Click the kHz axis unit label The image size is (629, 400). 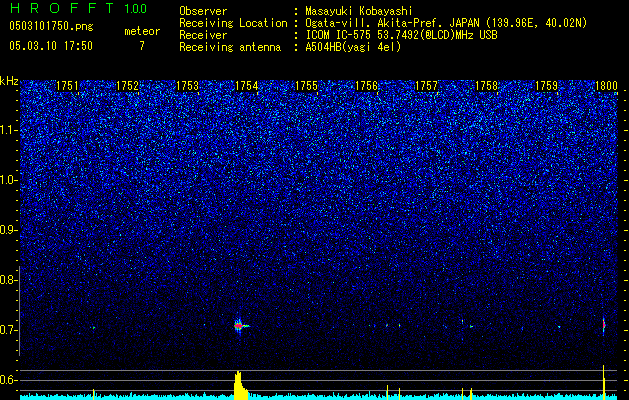[x=9, y=81]
